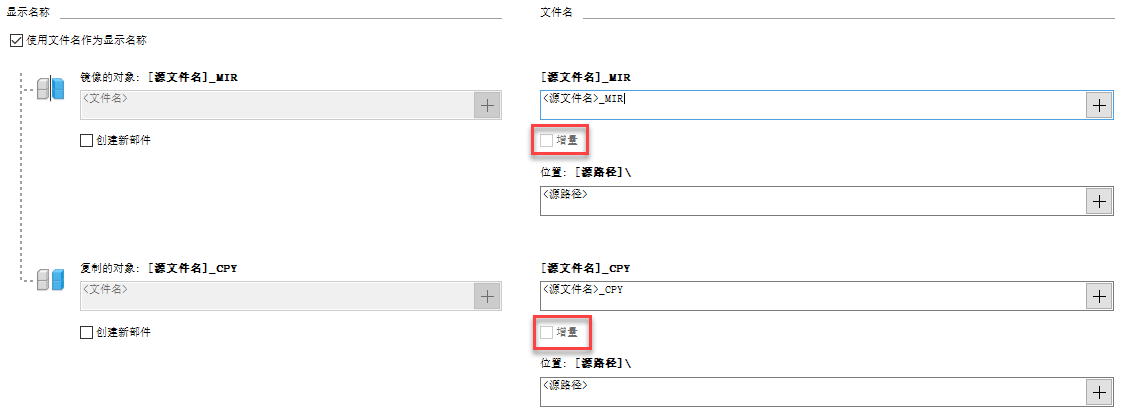1126x414 pixels.
Task: Uncheck 使用文件名作为显示名称 checkbox
Action: click(x=15, y=41)
